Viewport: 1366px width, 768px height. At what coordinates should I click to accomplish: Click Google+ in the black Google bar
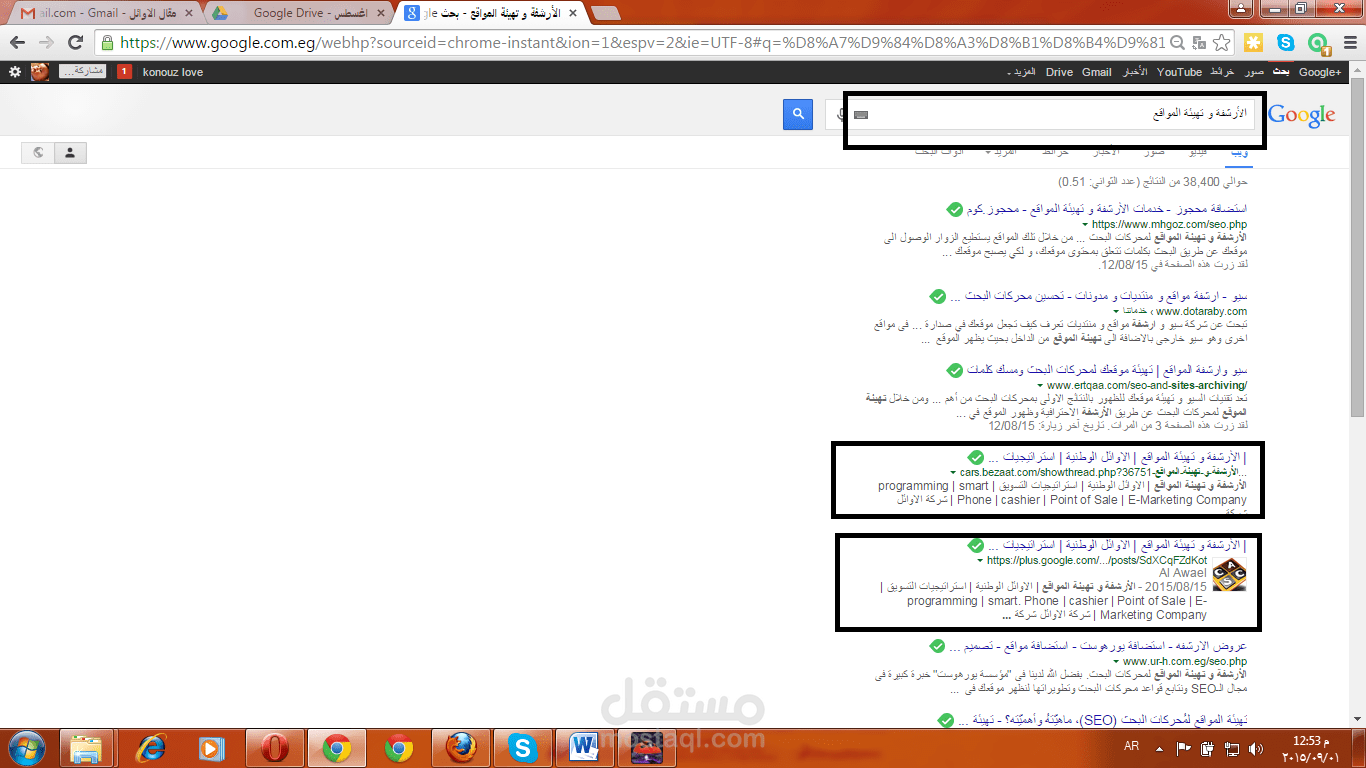point(1320,72)
